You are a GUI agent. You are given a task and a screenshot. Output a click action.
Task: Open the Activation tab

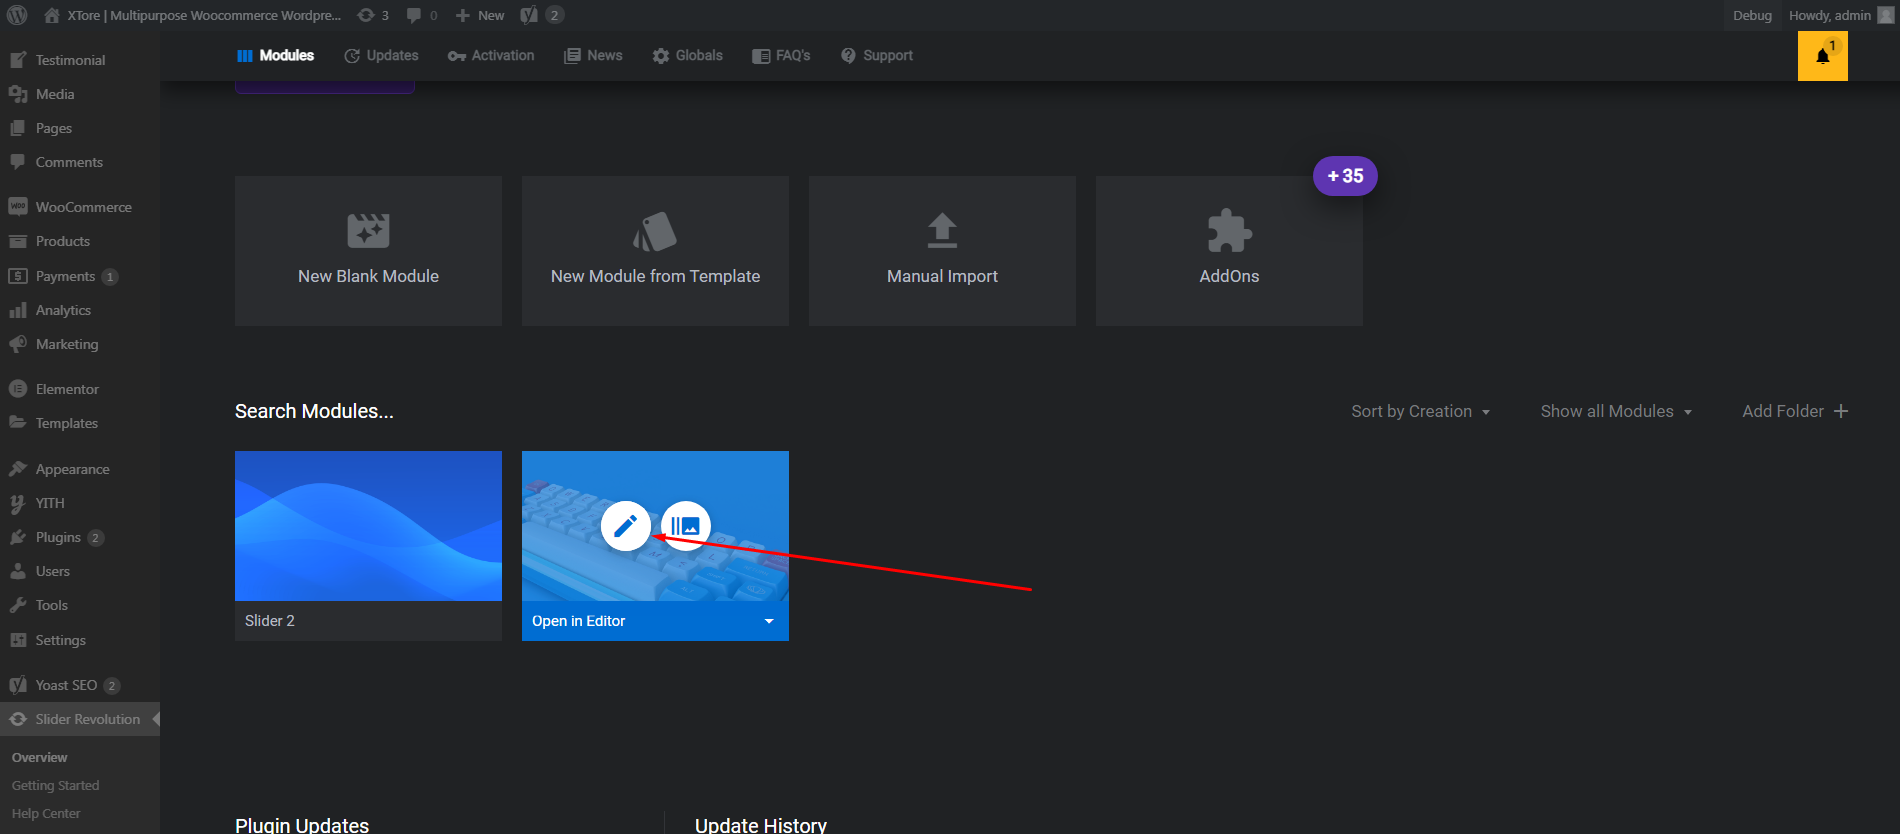[x=491, y=56]
